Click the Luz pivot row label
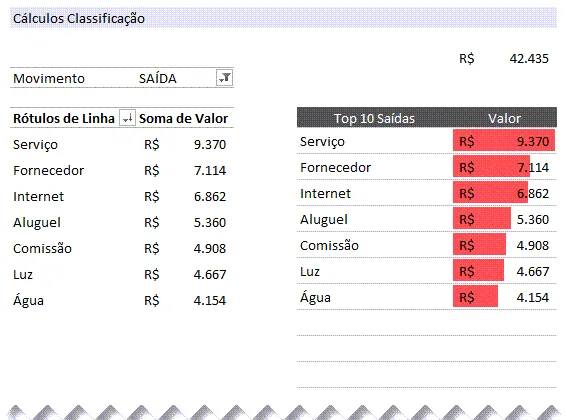Image resolution: width=567 pixels, height=420 pixels. [23, 275]
